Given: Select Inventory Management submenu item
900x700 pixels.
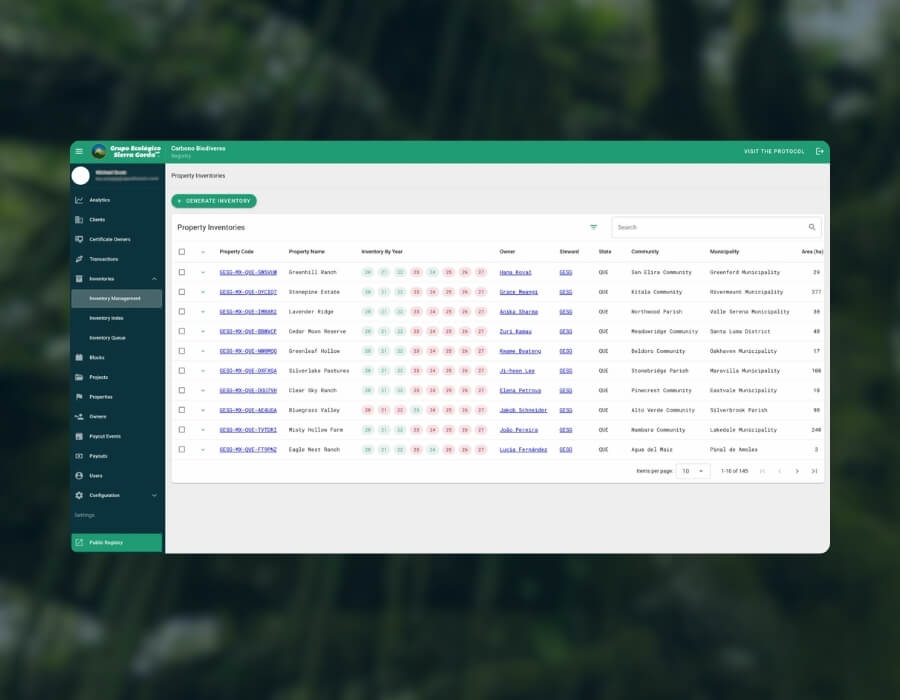Looking at the screenshot, I should pyautogui.click(x=117, y=298).
